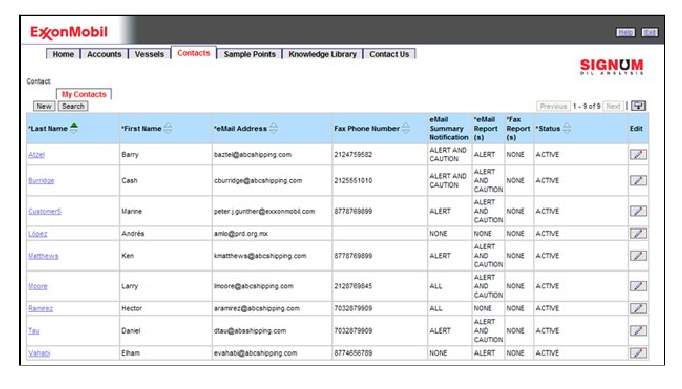Open the Burridge contact link
The width and height of the screenshot is (682, 389).
tap(41, 180)
